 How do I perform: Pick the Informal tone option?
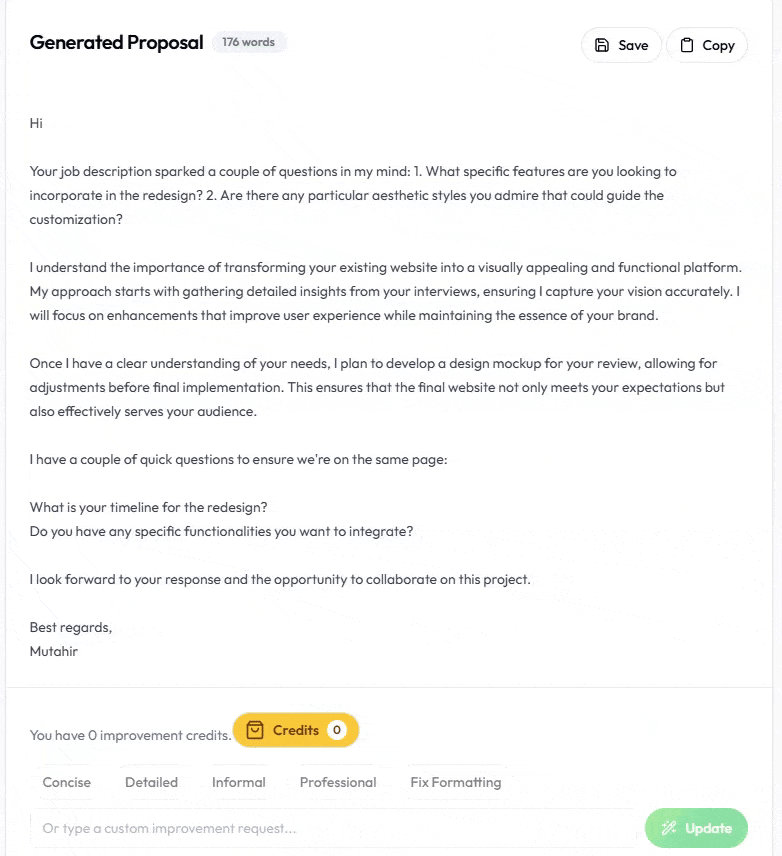[239, 782]
